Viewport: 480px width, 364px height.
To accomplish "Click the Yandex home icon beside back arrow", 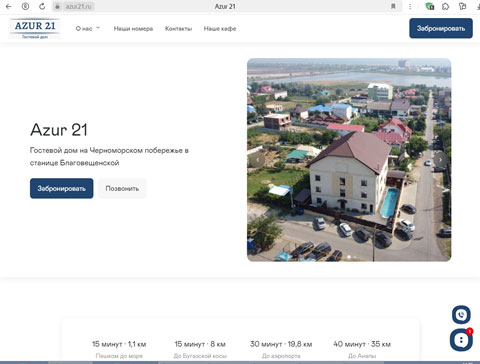I will tap(25, 6).
